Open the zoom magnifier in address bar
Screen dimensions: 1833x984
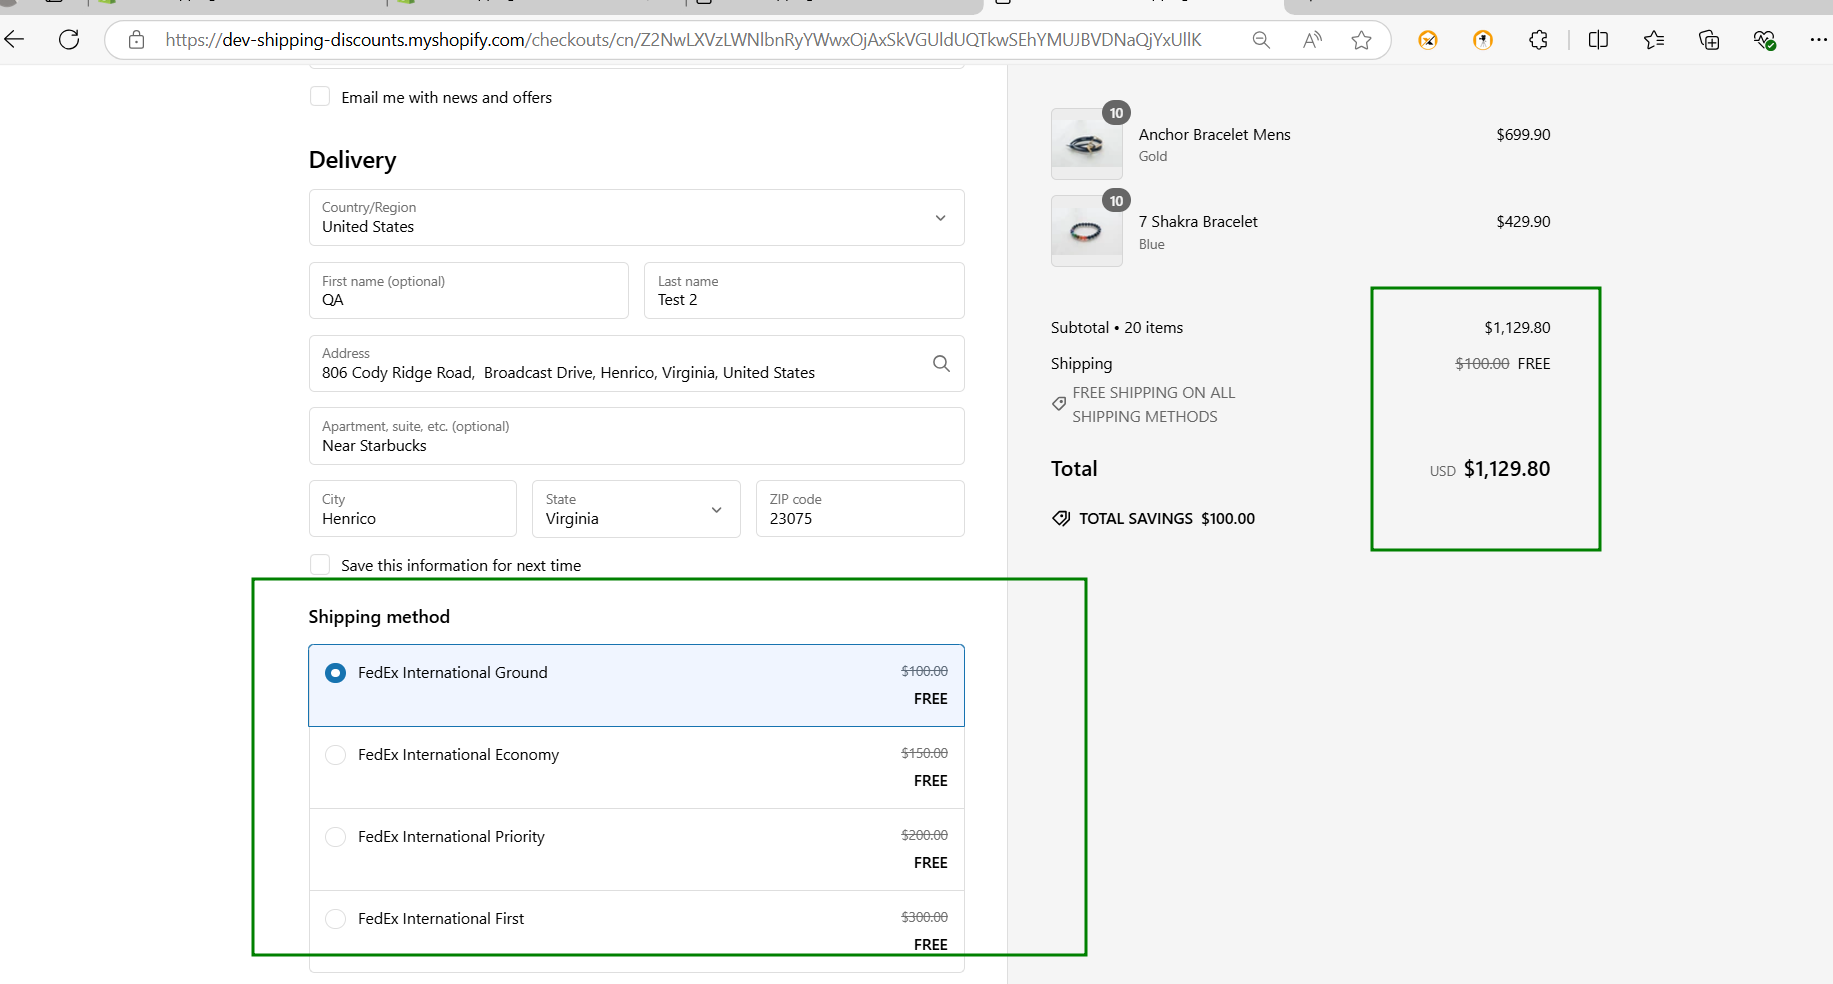[1261, 40]
